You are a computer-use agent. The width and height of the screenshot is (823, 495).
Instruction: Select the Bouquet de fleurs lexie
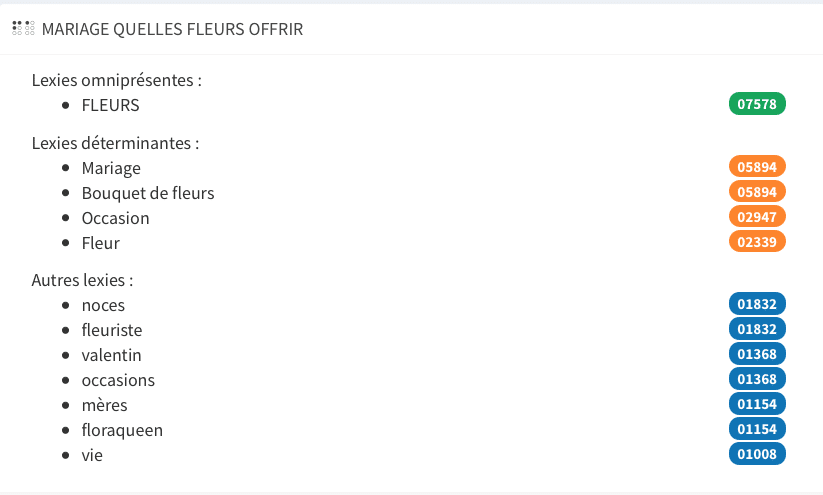point(148,193)
